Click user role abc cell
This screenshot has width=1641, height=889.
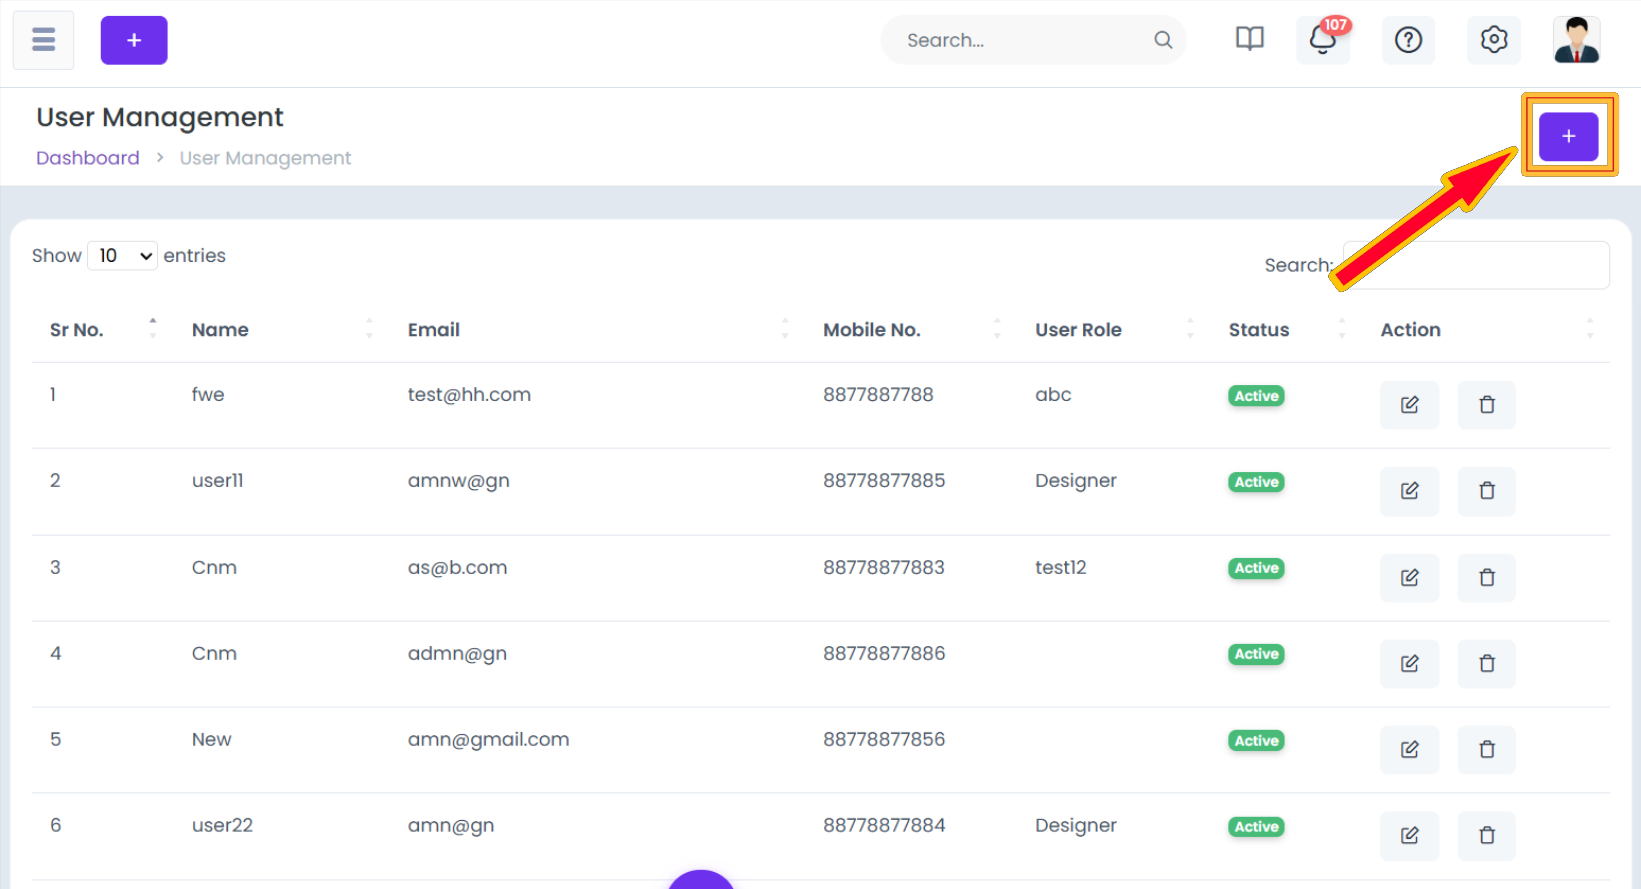point(1053,395)
